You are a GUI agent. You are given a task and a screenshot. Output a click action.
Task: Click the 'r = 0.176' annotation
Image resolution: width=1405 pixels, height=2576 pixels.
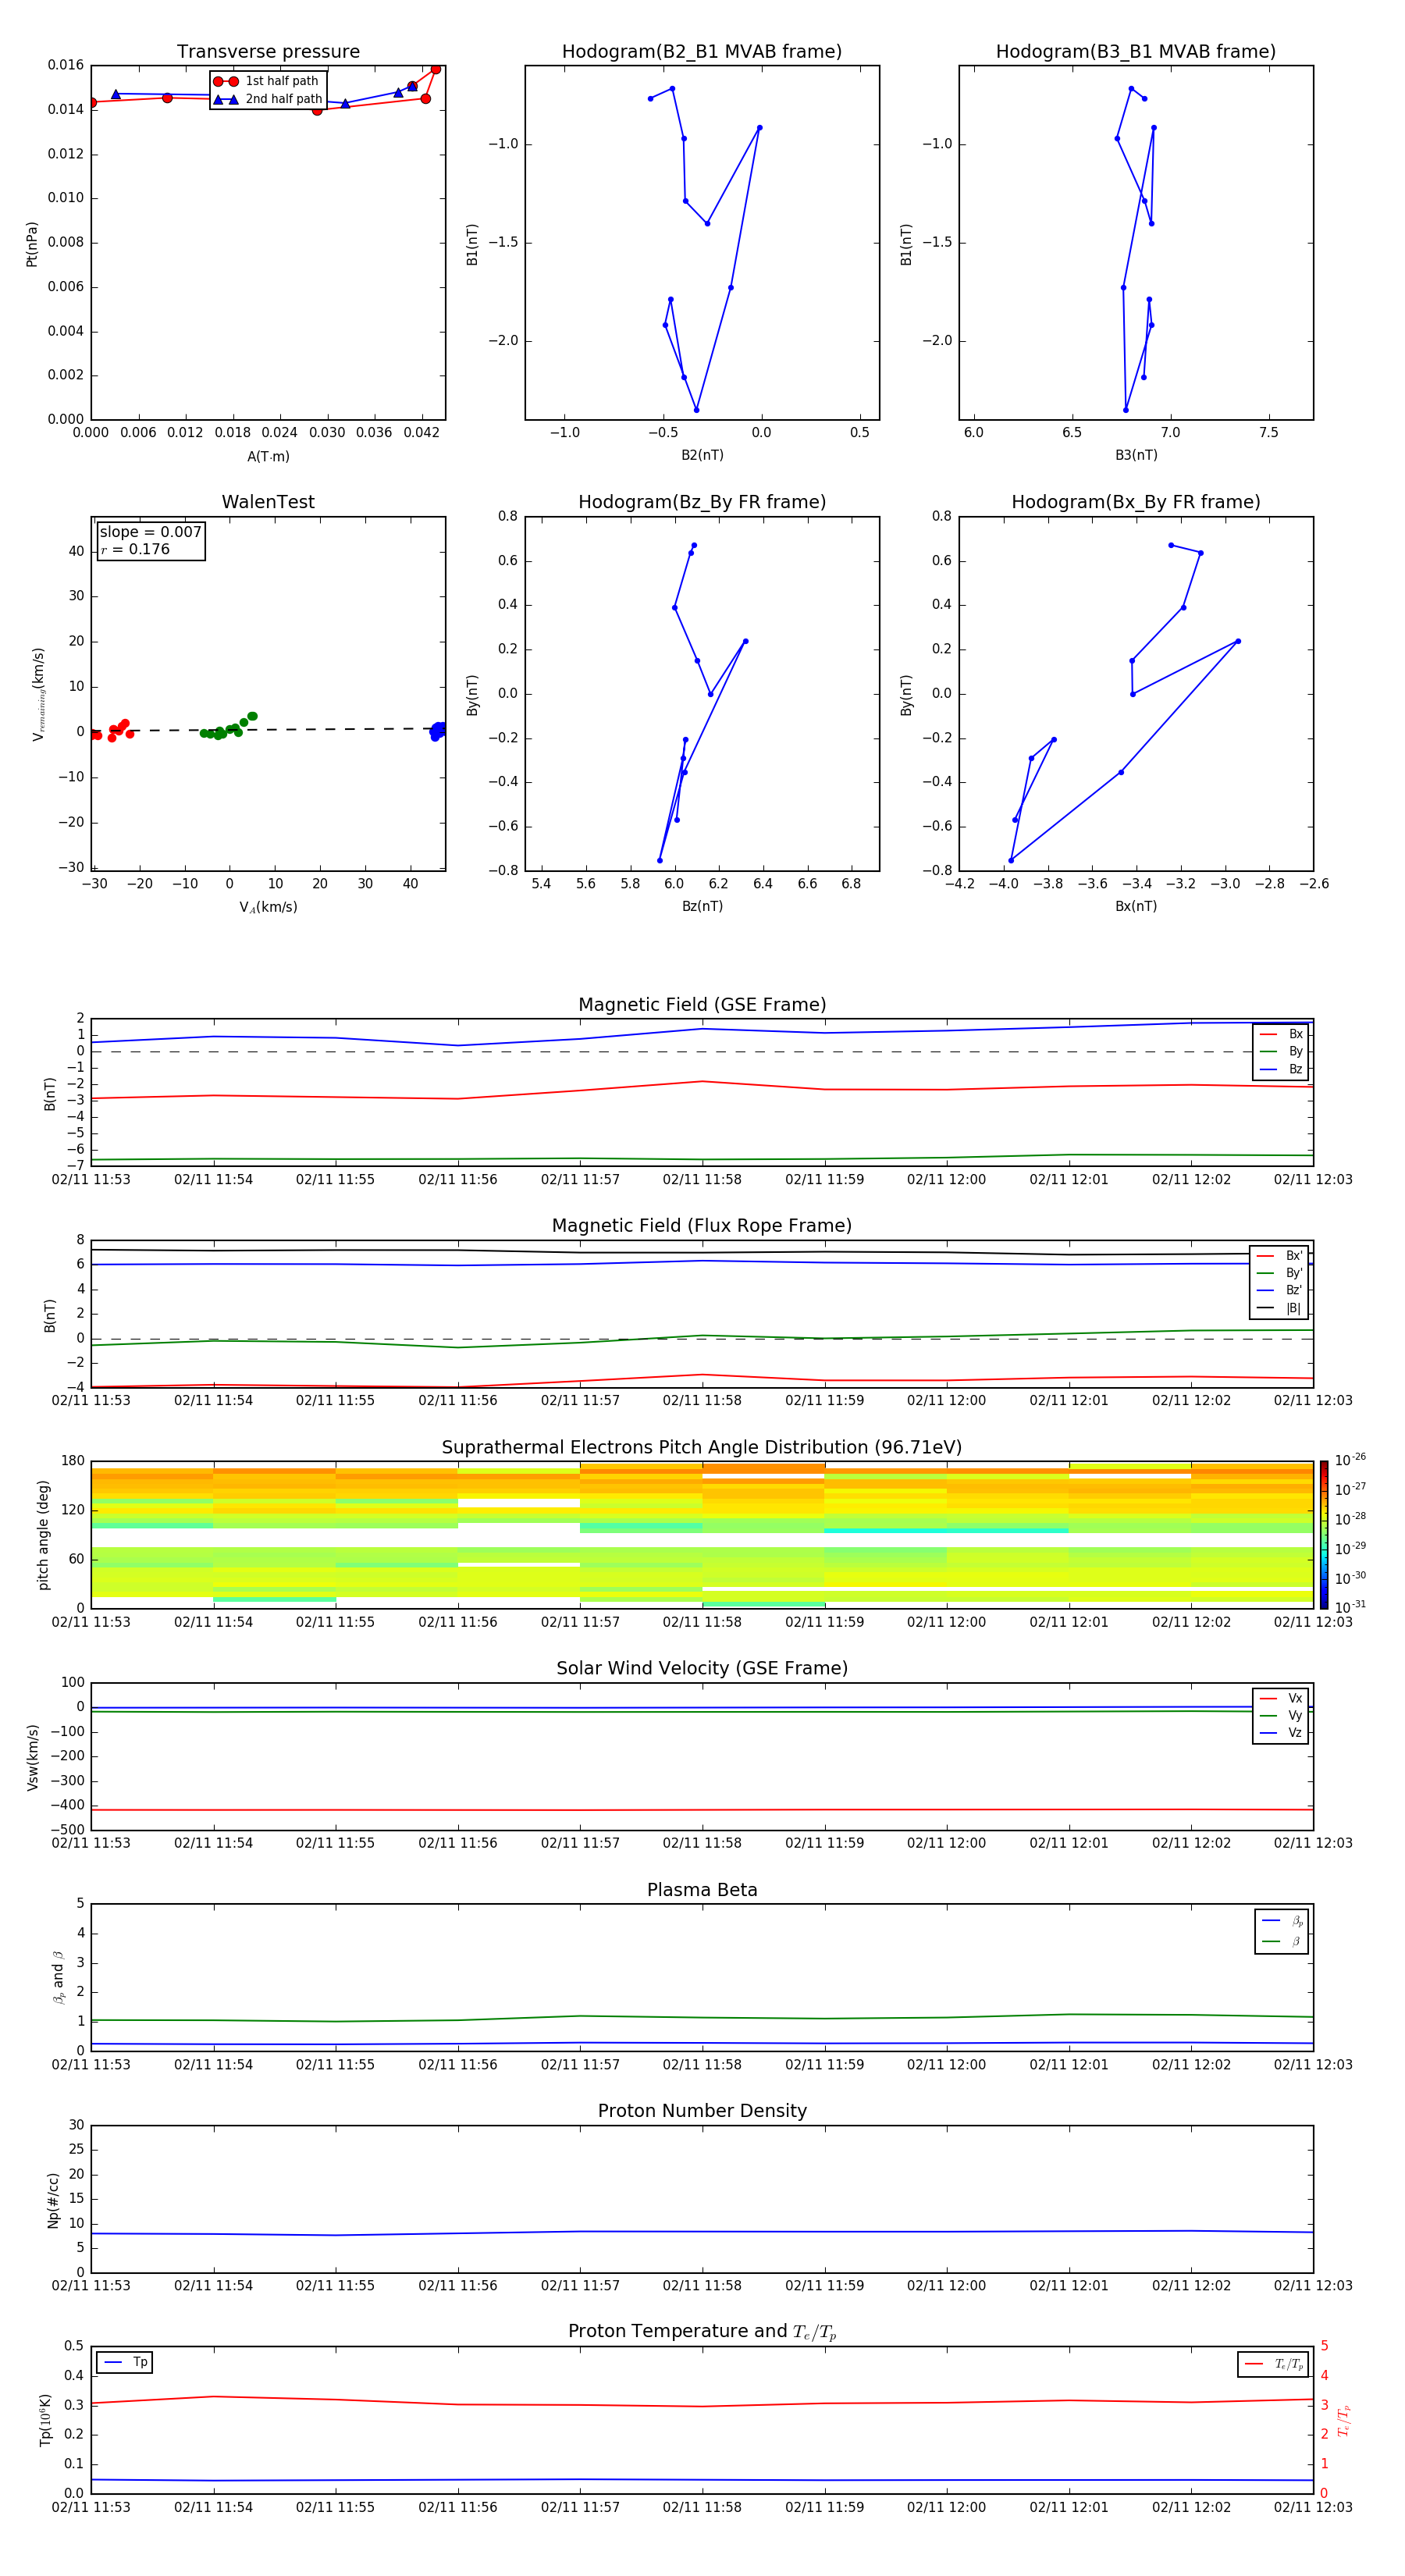(x=136, y=549)
